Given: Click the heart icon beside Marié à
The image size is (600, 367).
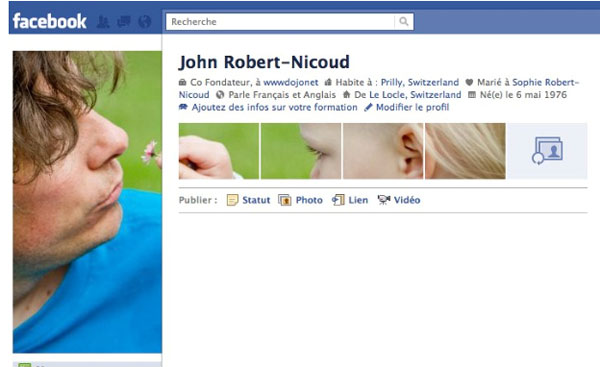Looking at the screenshot, I should coord(469,82).
